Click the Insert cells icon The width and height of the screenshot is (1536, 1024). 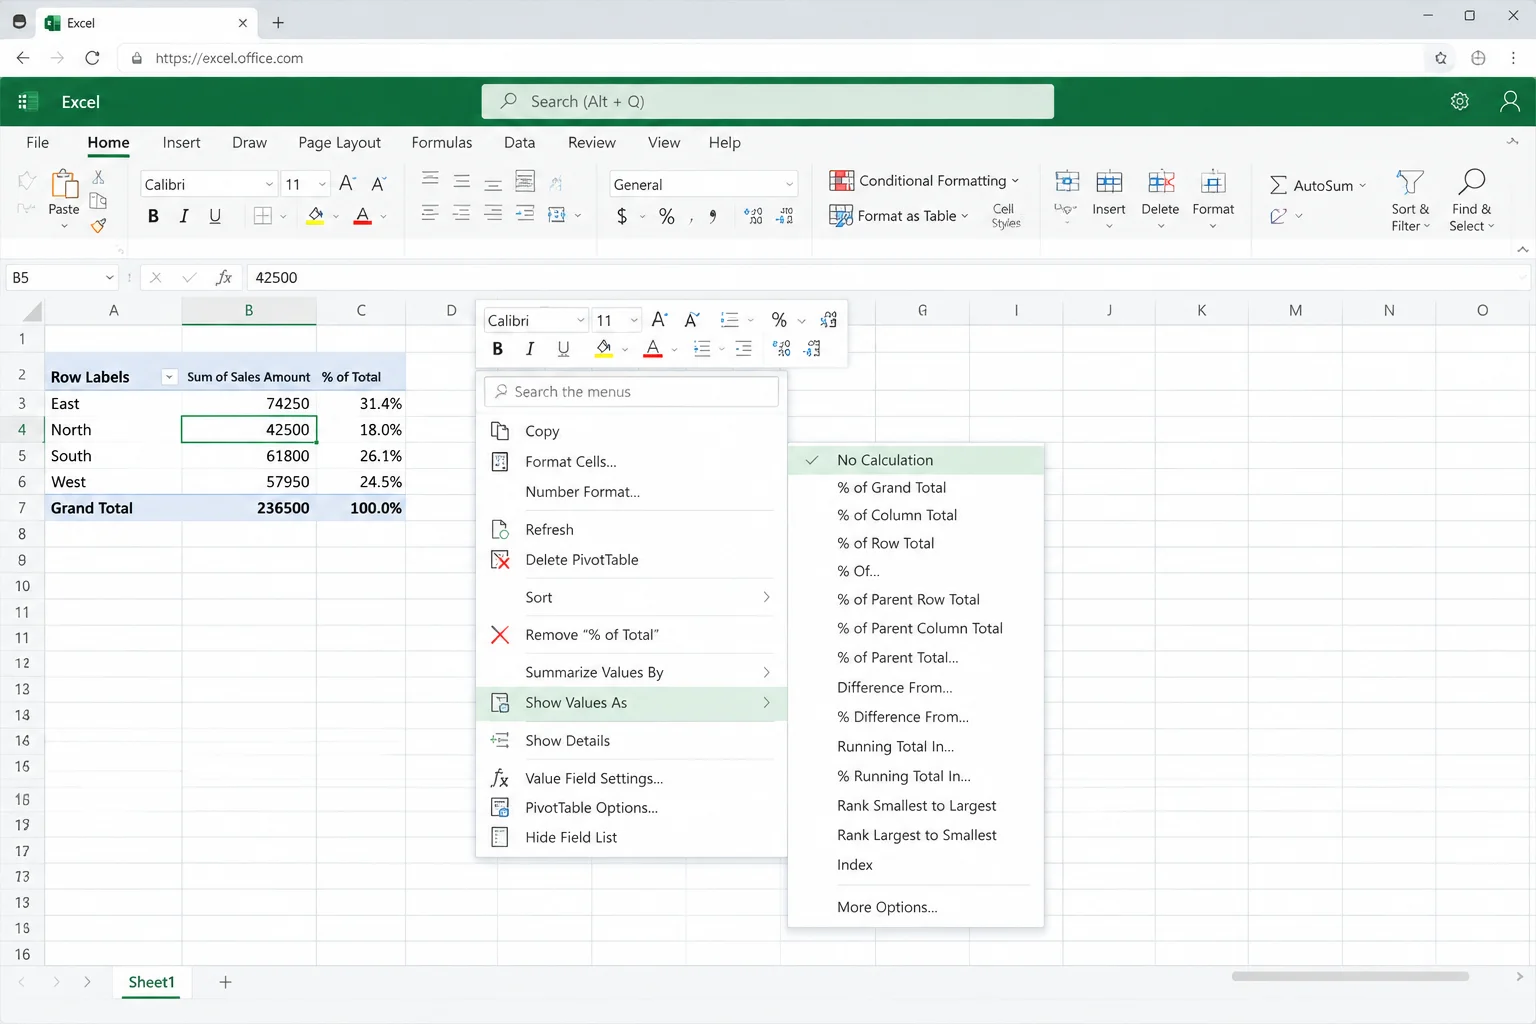1109,182
